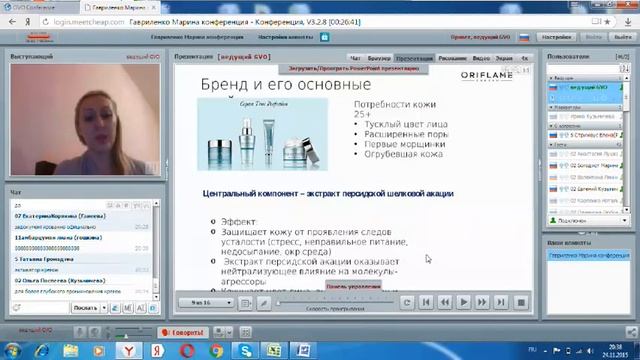The height and width of the screenshot is (360, 640).
Task: Toggle the webcam icon in bottom bar
Action: point(94,332)
